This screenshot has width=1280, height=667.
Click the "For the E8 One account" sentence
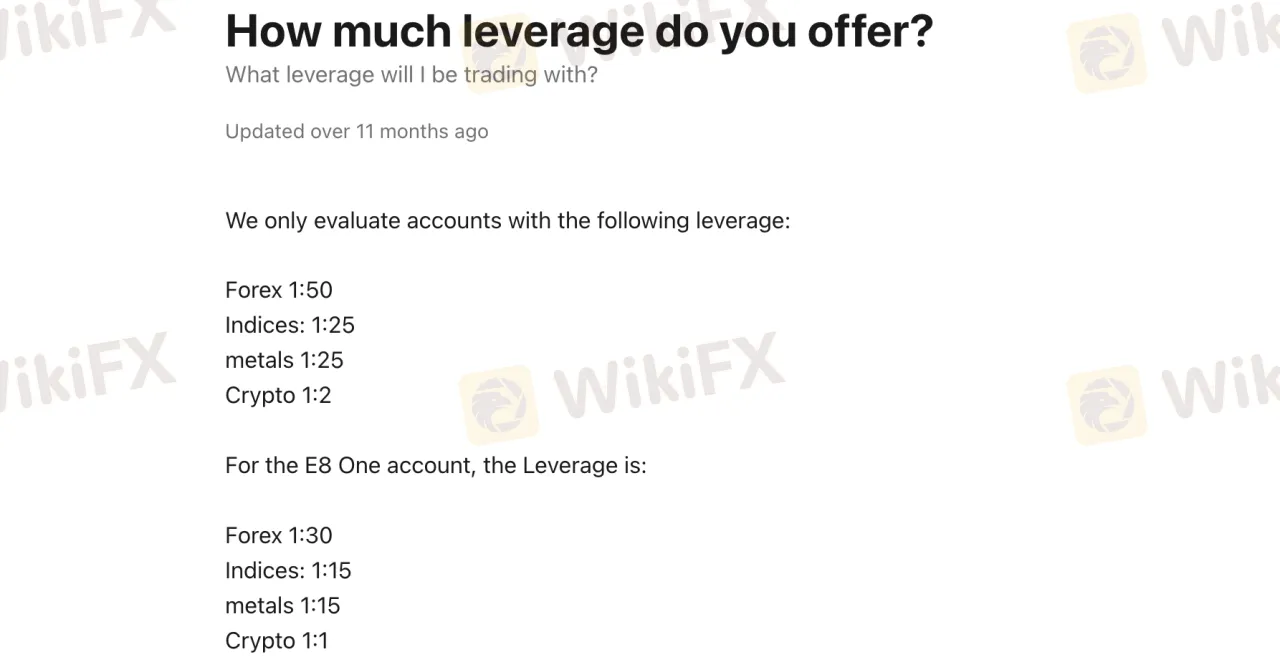tap(435, 465)
